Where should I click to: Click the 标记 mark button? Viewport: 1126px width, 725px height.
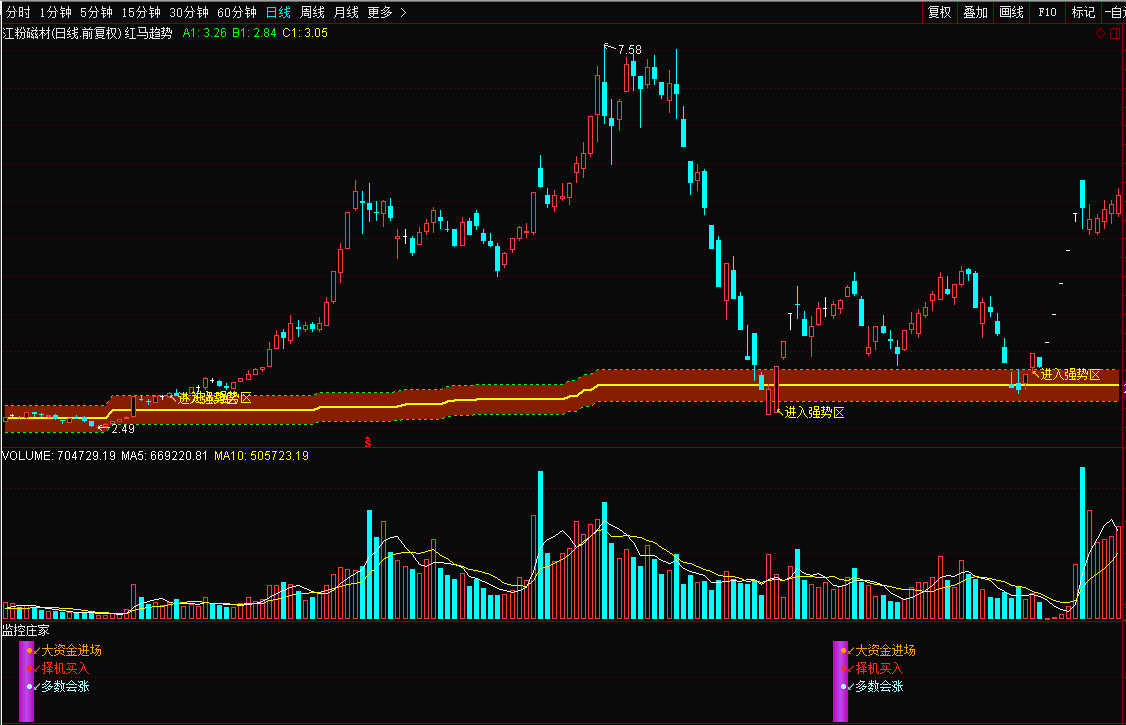[1083, 12]
